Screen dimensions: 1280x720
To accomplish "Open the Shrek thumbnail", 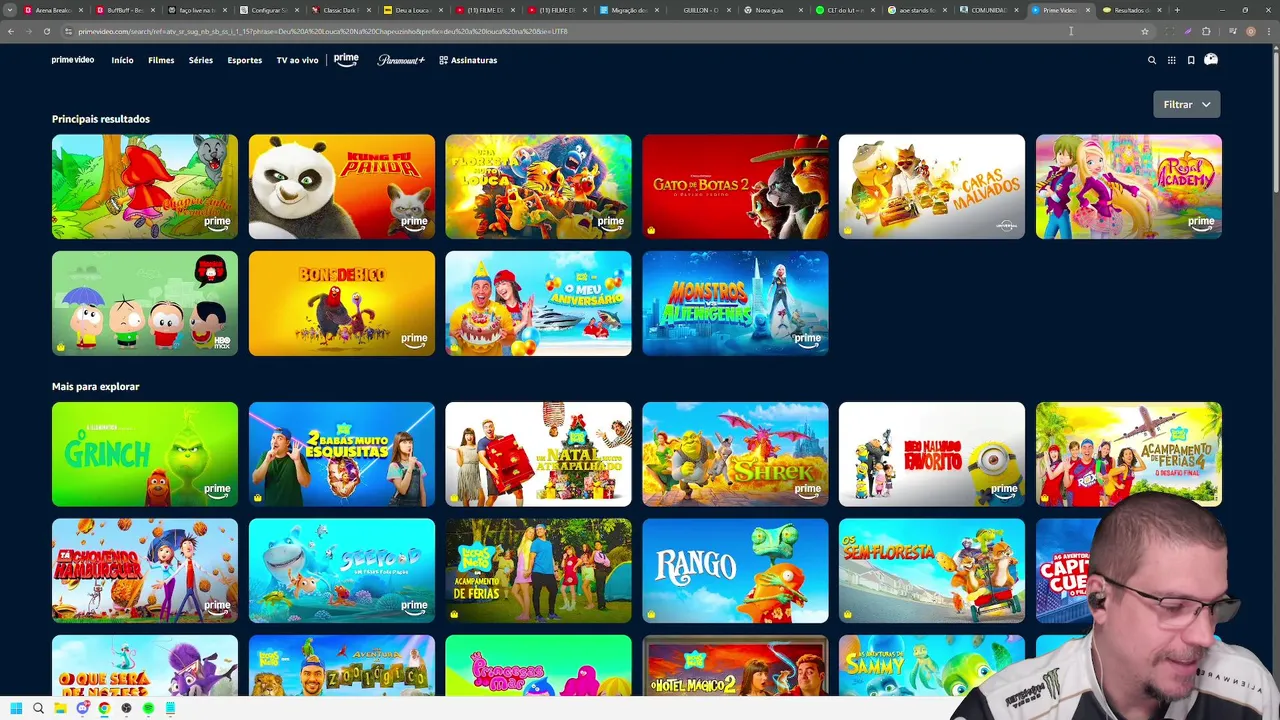I will 735,454.
